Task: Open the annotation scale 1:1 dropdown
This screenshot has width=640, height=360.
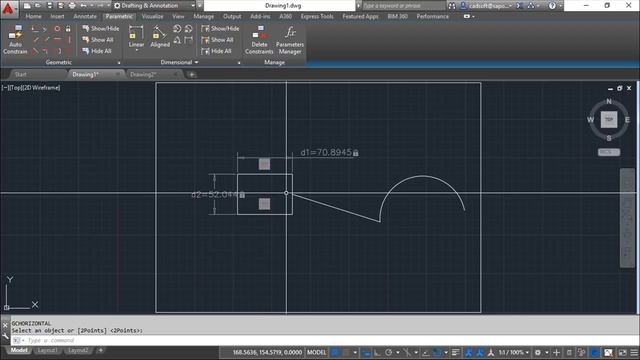Action: click(x=513, y=352)
